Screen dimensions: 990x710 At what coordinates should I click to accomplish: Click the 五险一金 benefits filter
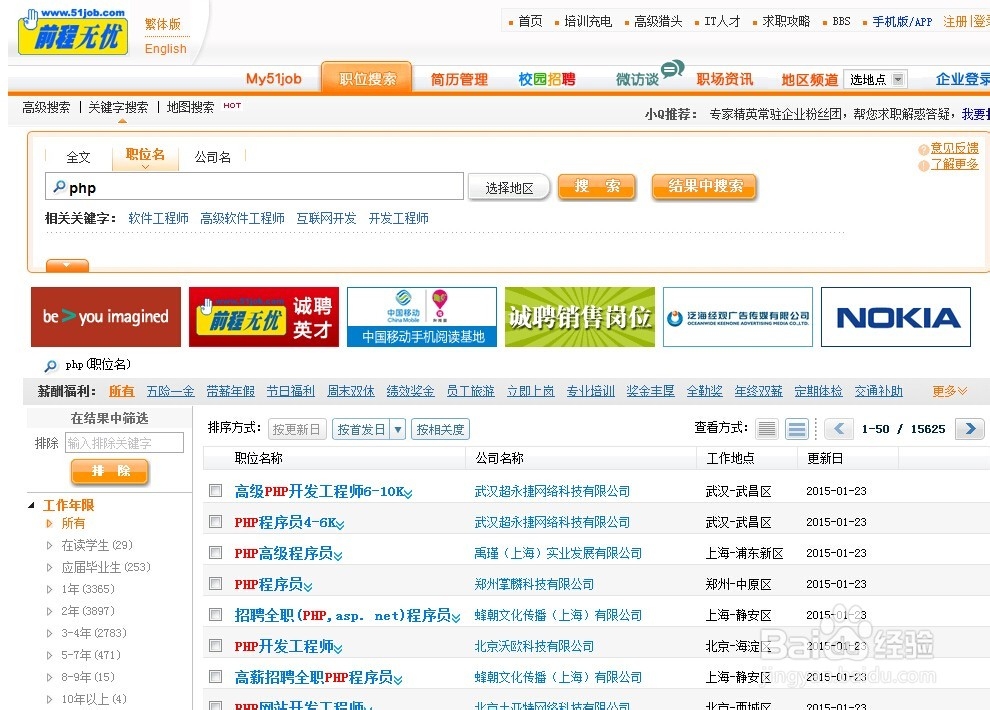(x=170, y=391)
